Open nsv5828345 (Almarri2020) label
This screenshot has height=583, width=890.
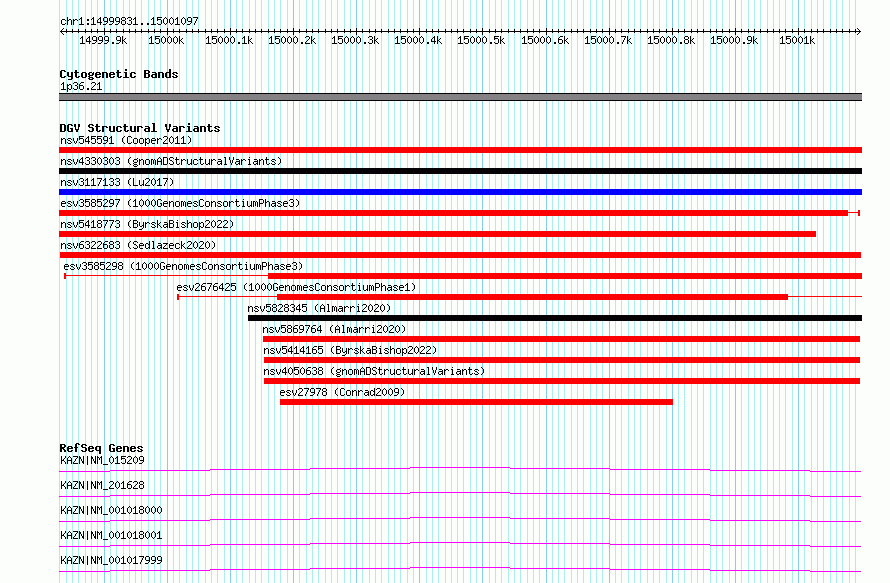(319, 308)
